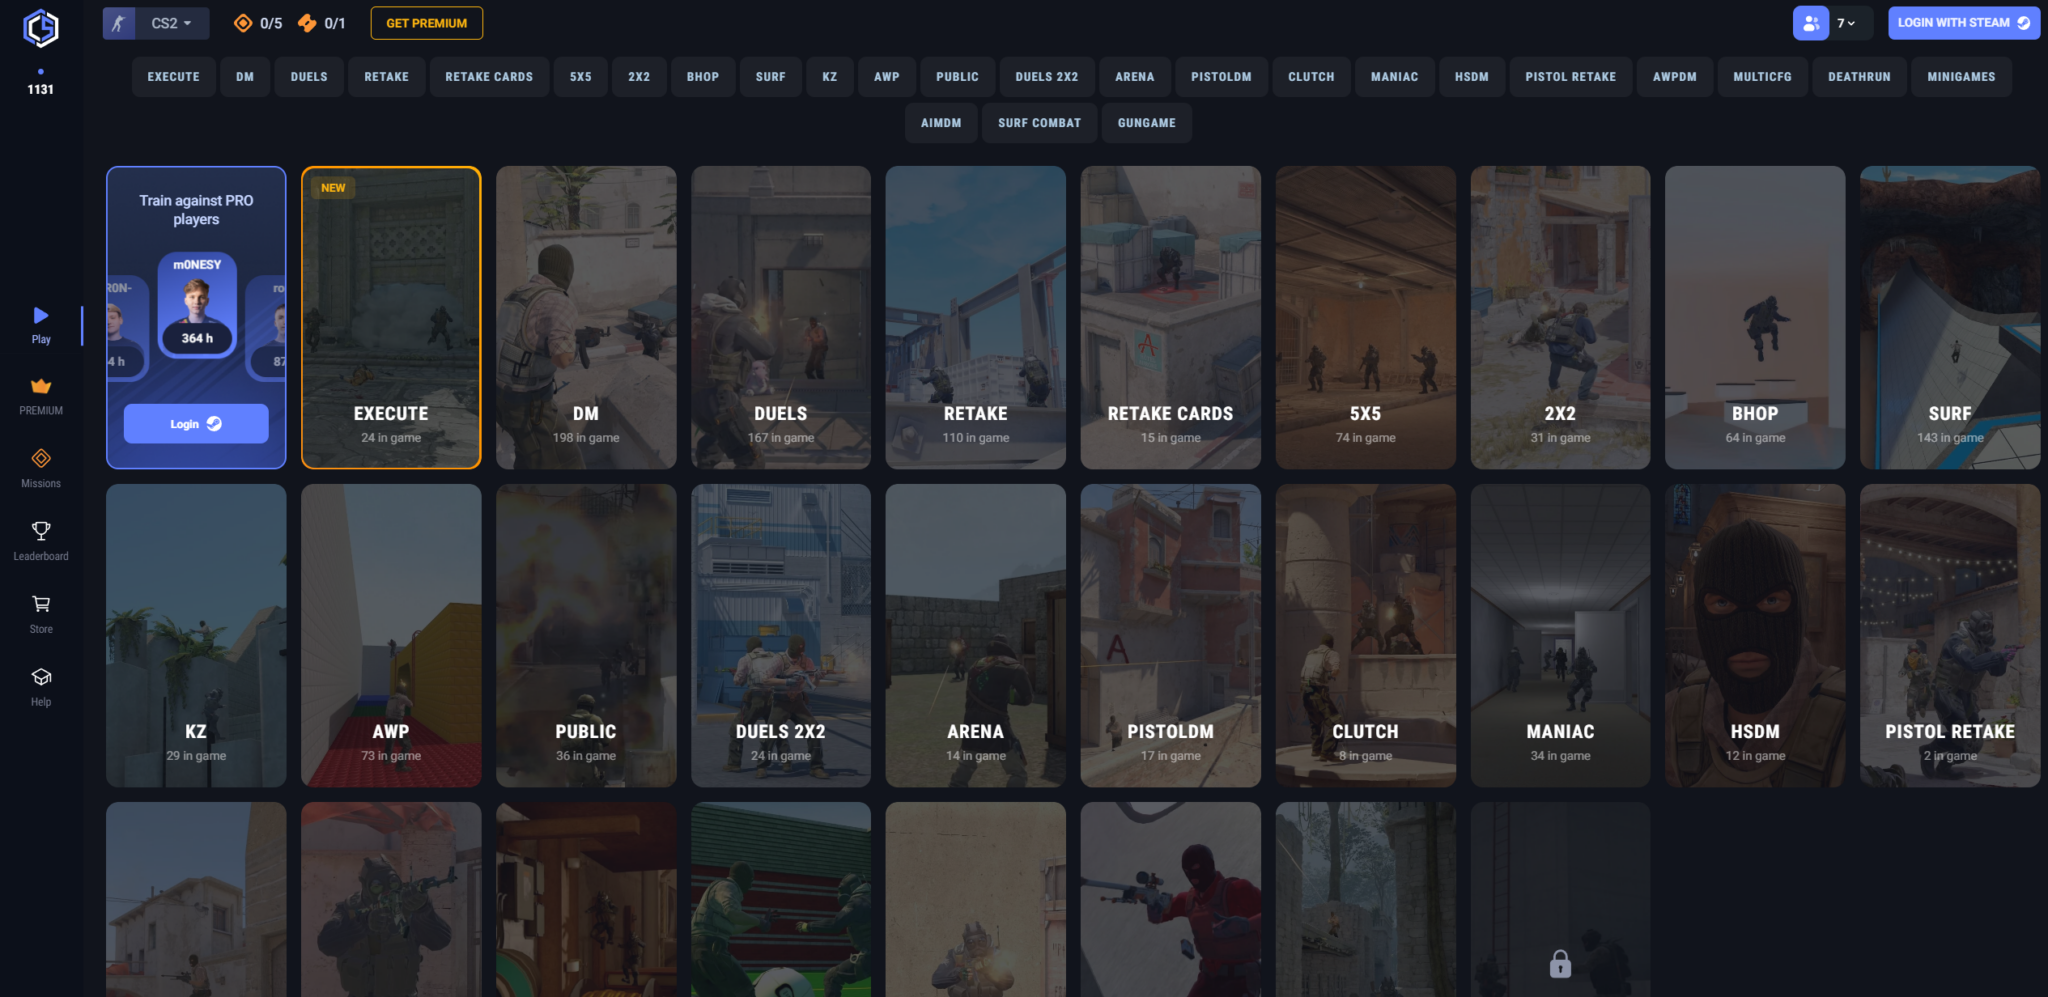
Task: Select the PISTOL RETAKE filter tab
Action: coord(1570,77)
